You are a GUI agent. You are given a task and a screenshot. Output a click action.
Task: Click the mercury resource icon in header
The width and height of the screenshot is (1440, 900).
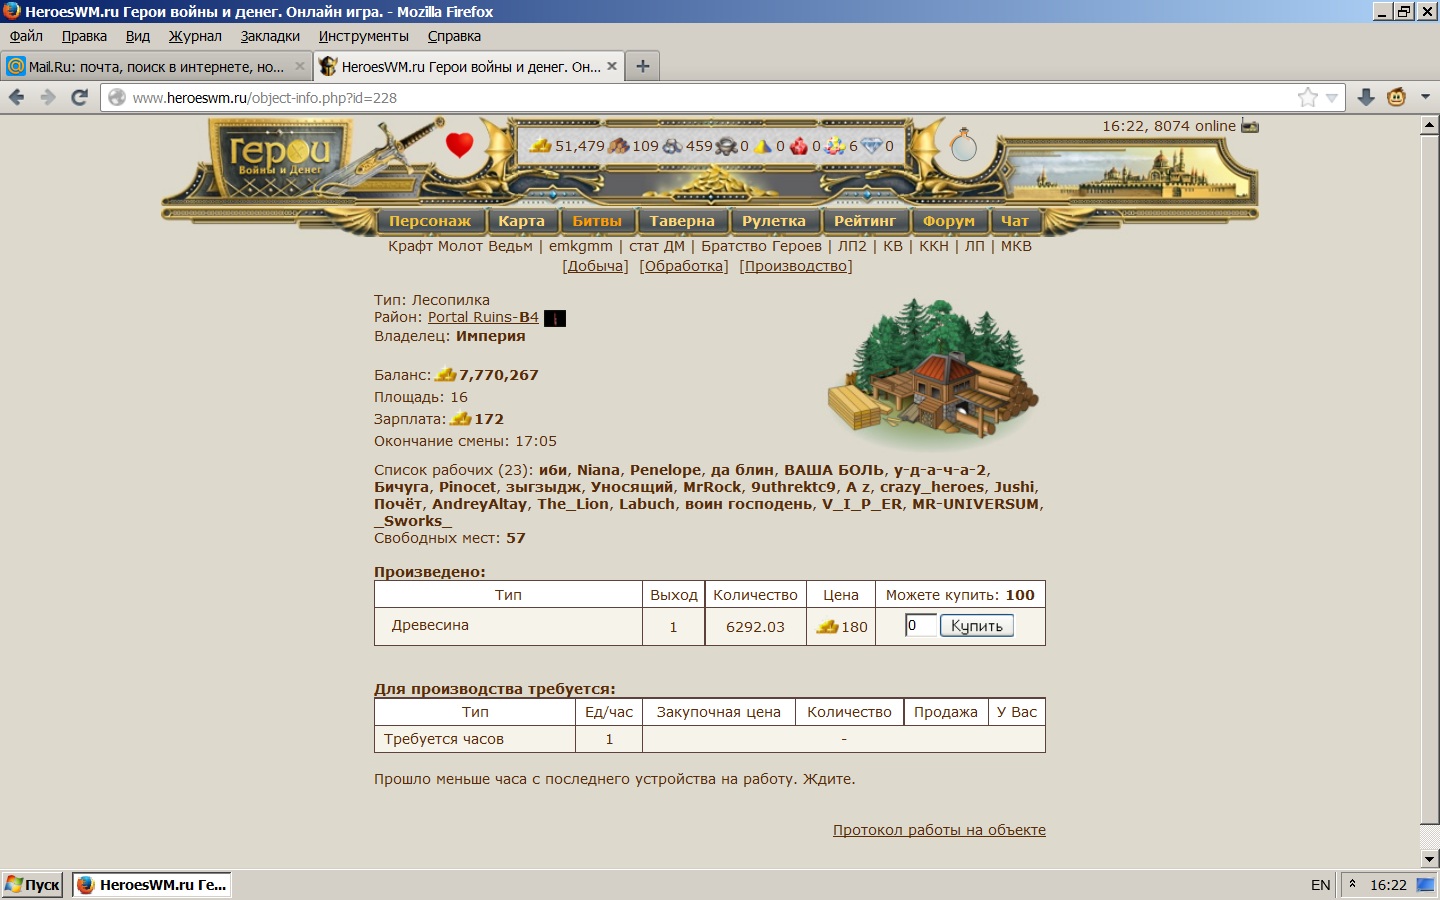pos(727,145)
